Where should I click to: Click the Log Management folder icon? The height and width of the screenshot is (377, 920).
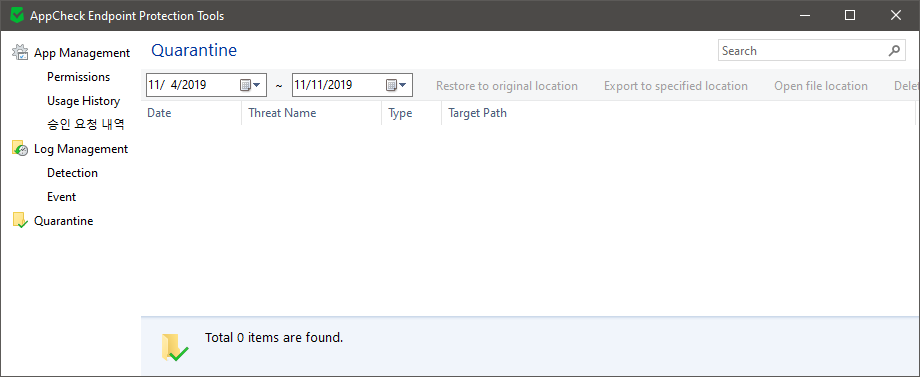pos(20,149)
